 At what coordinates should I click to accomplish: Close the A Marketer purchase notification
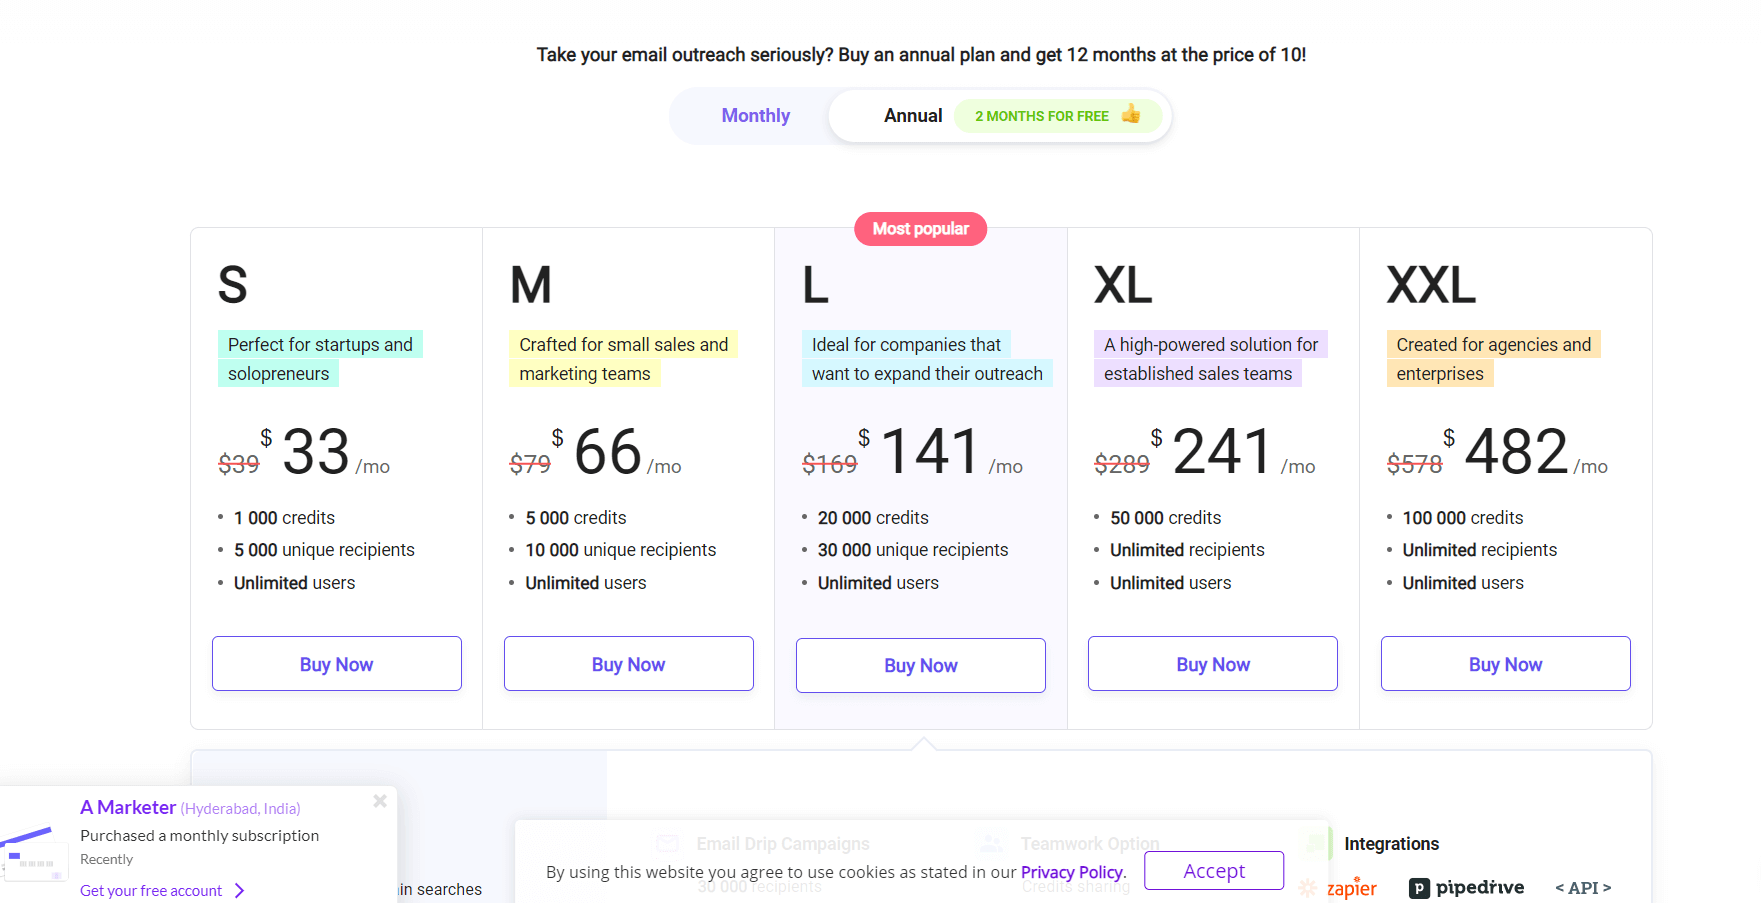pos(380,801)
